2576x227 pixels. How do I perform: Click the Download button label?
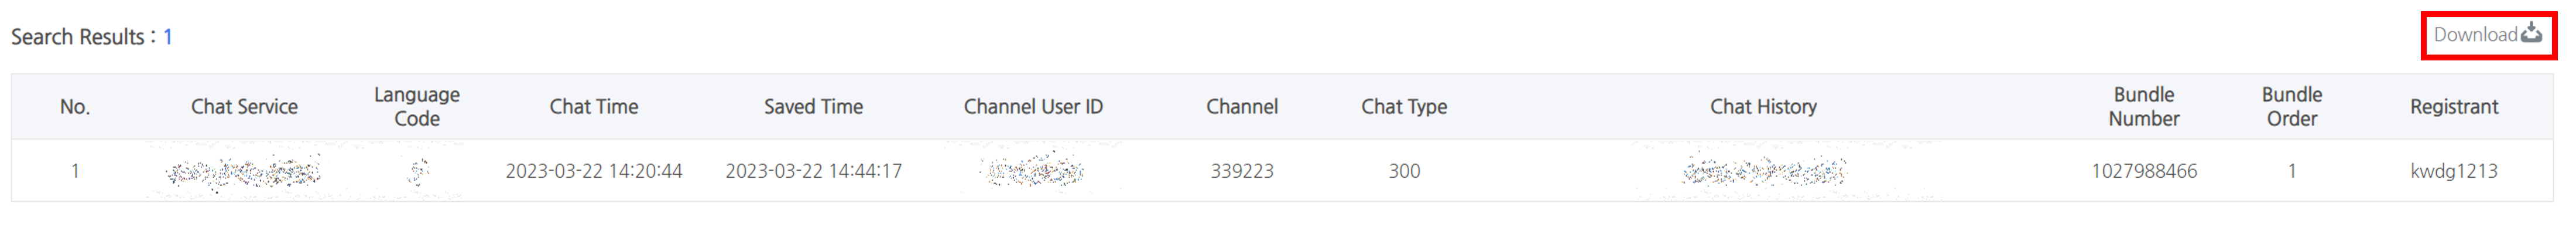pos(2475,35)
